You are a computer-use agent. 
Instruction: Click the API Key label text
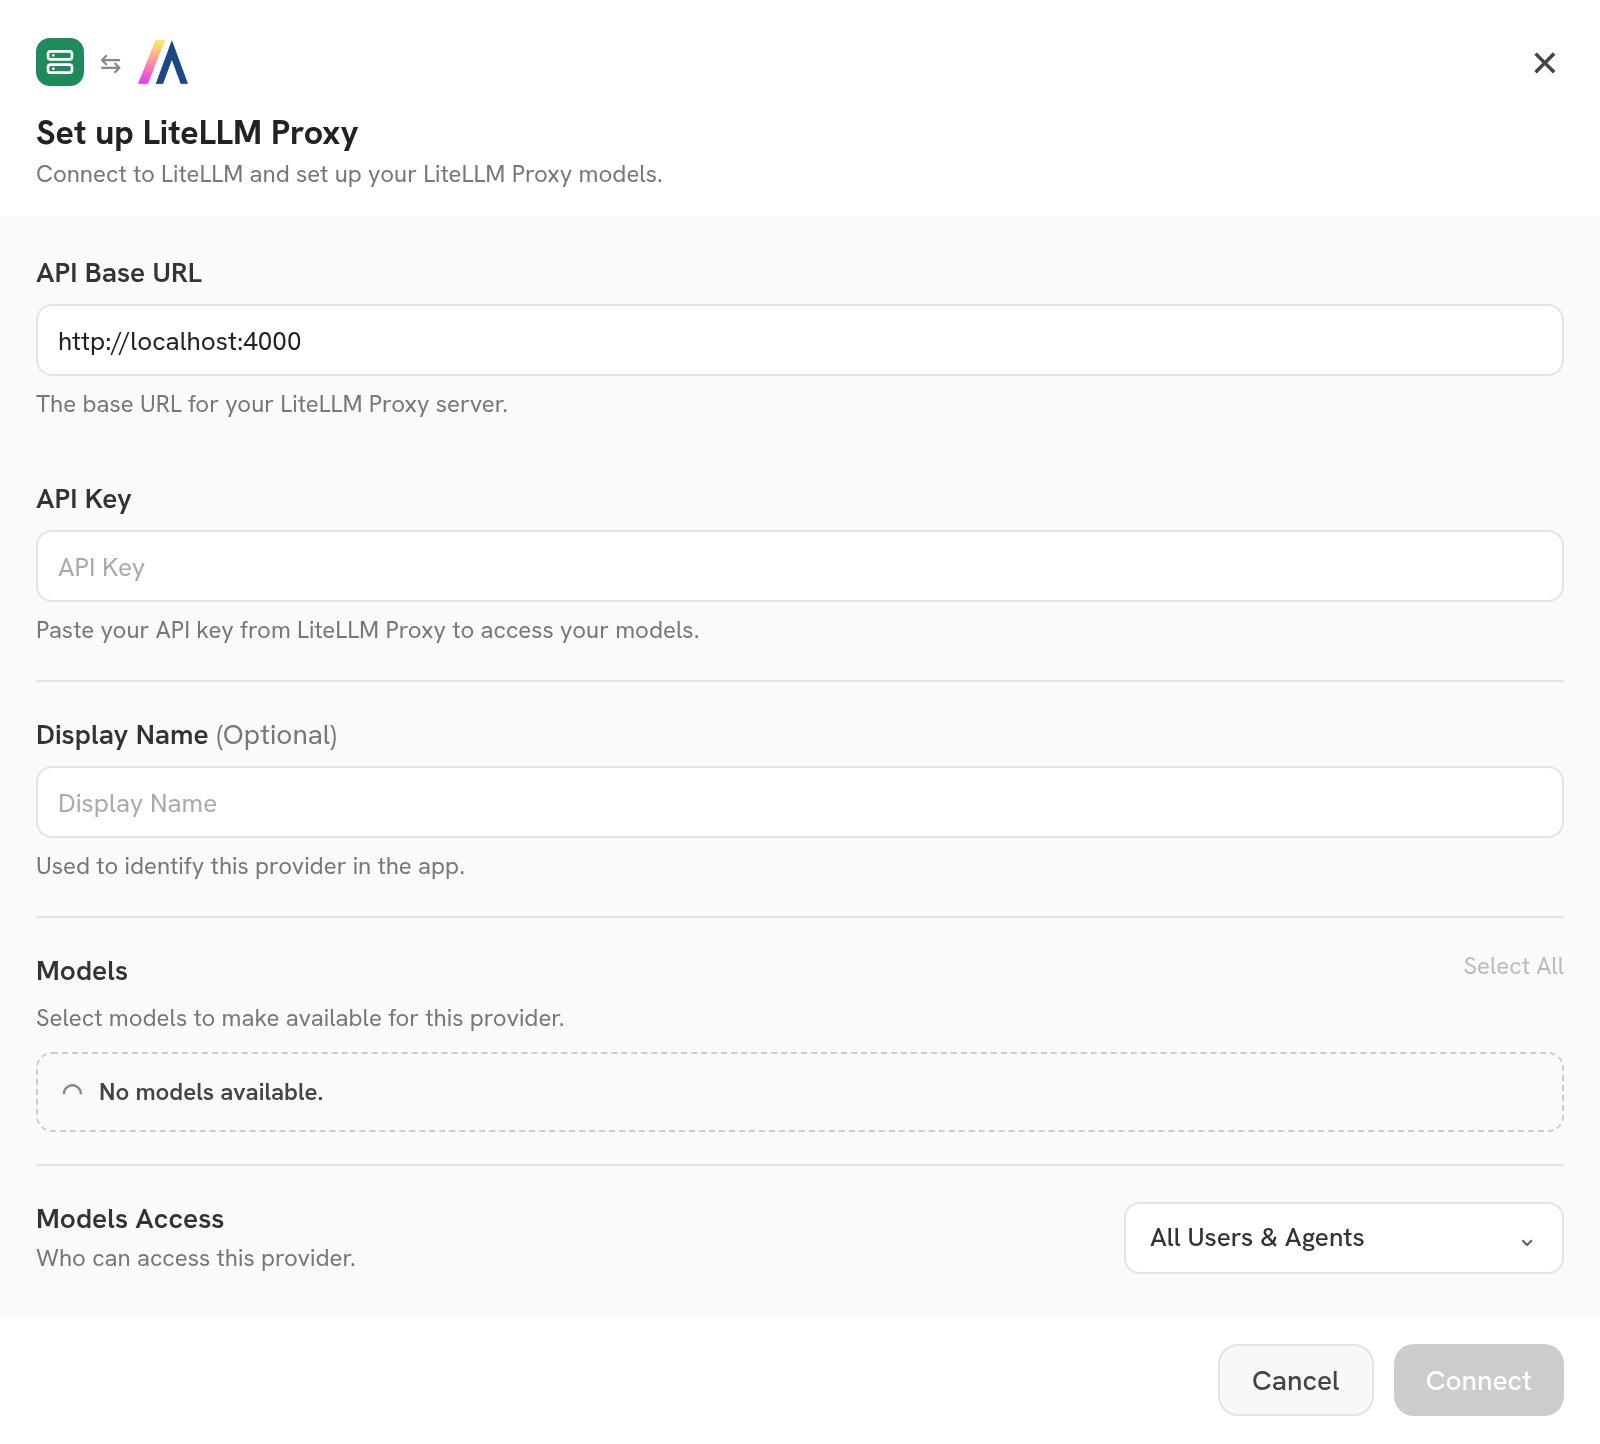tap(84, 499)
